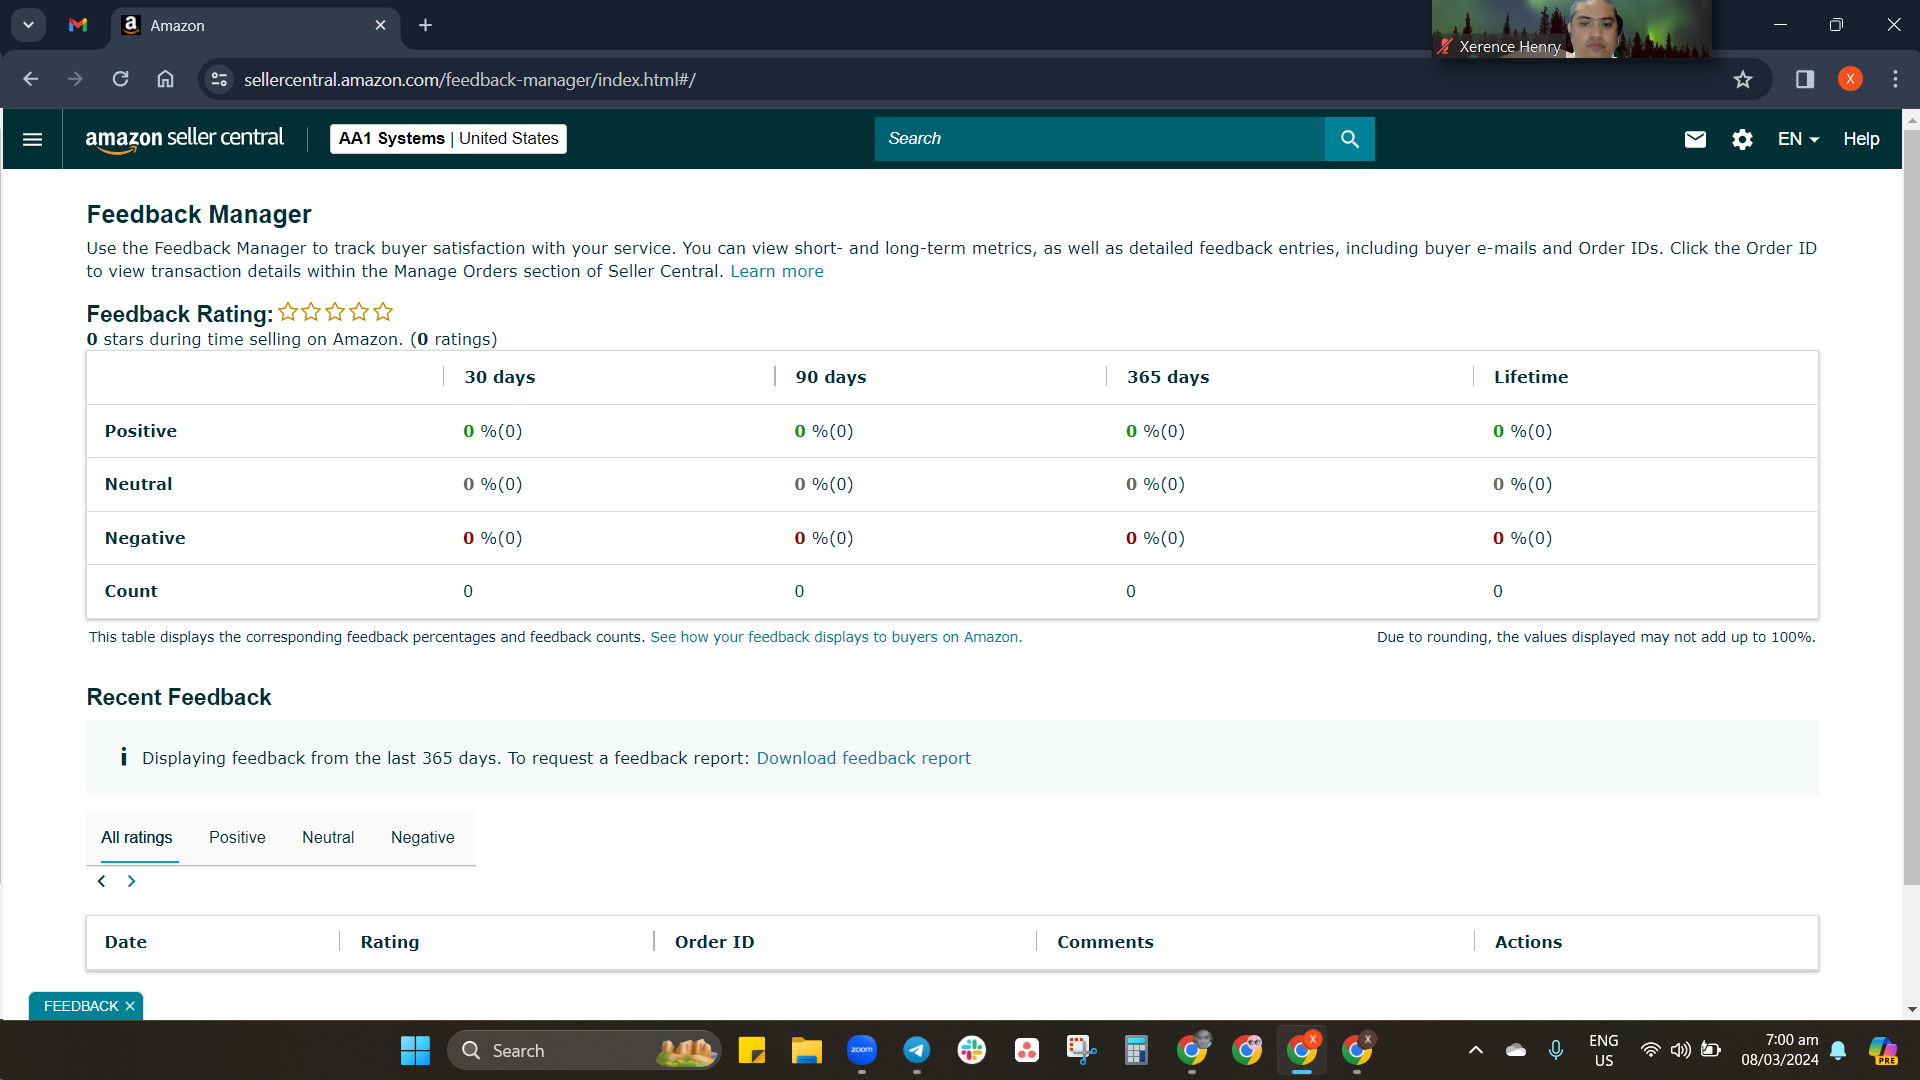Close the FEEDBACK widget with X
This screenshot has height=1080, width=1920.
point(130,1006)
